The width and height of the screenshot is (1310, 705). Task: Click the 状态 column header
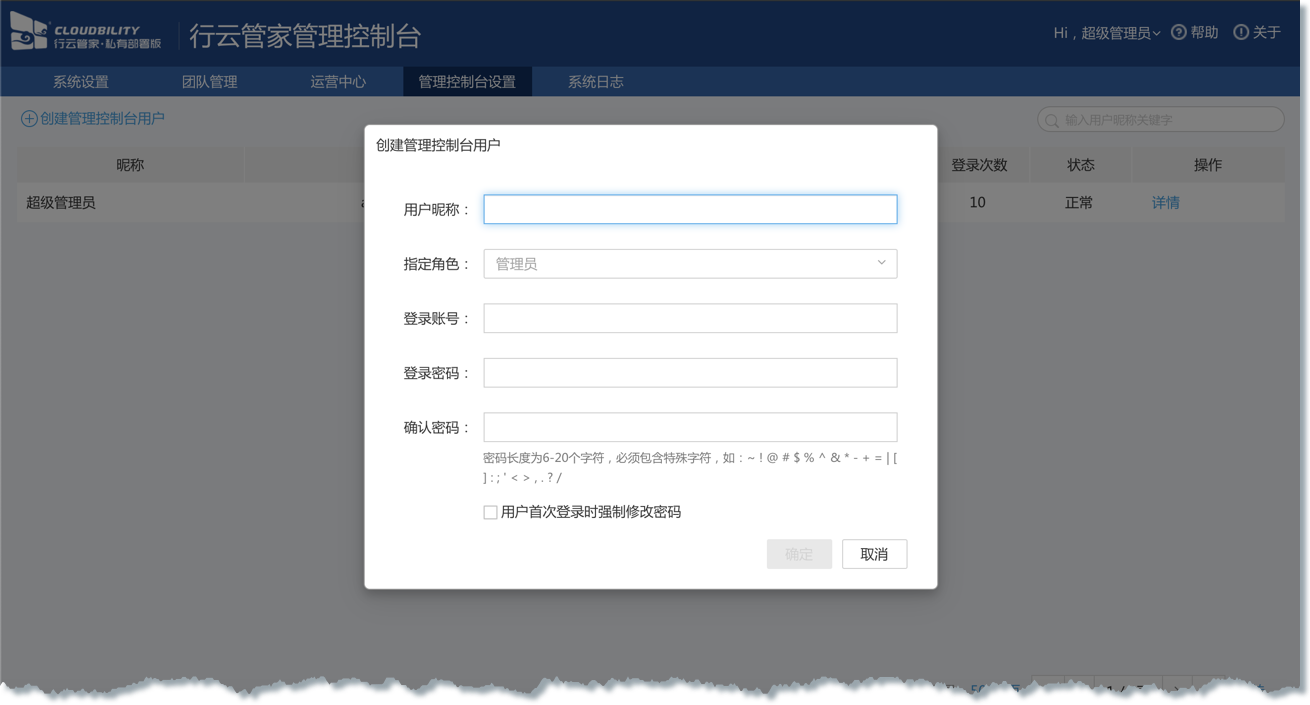click(1081, 165)
